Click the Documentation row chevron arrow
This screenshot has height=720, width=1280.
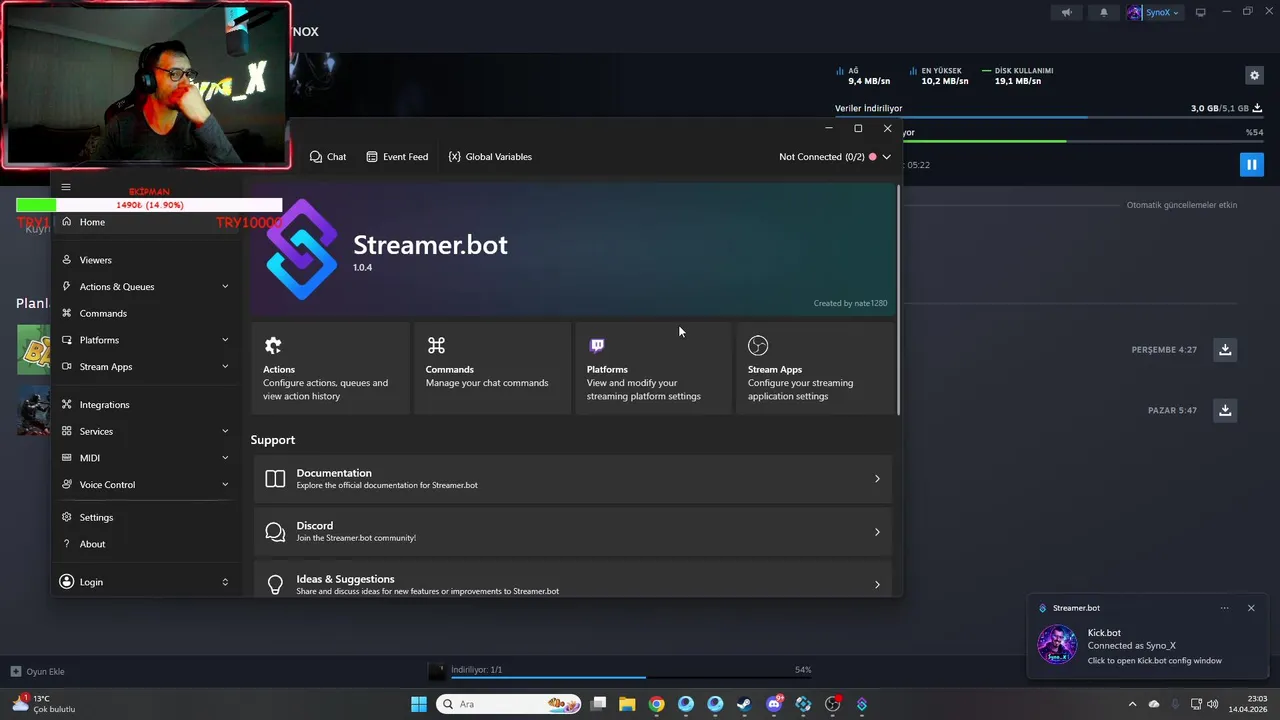877,479
